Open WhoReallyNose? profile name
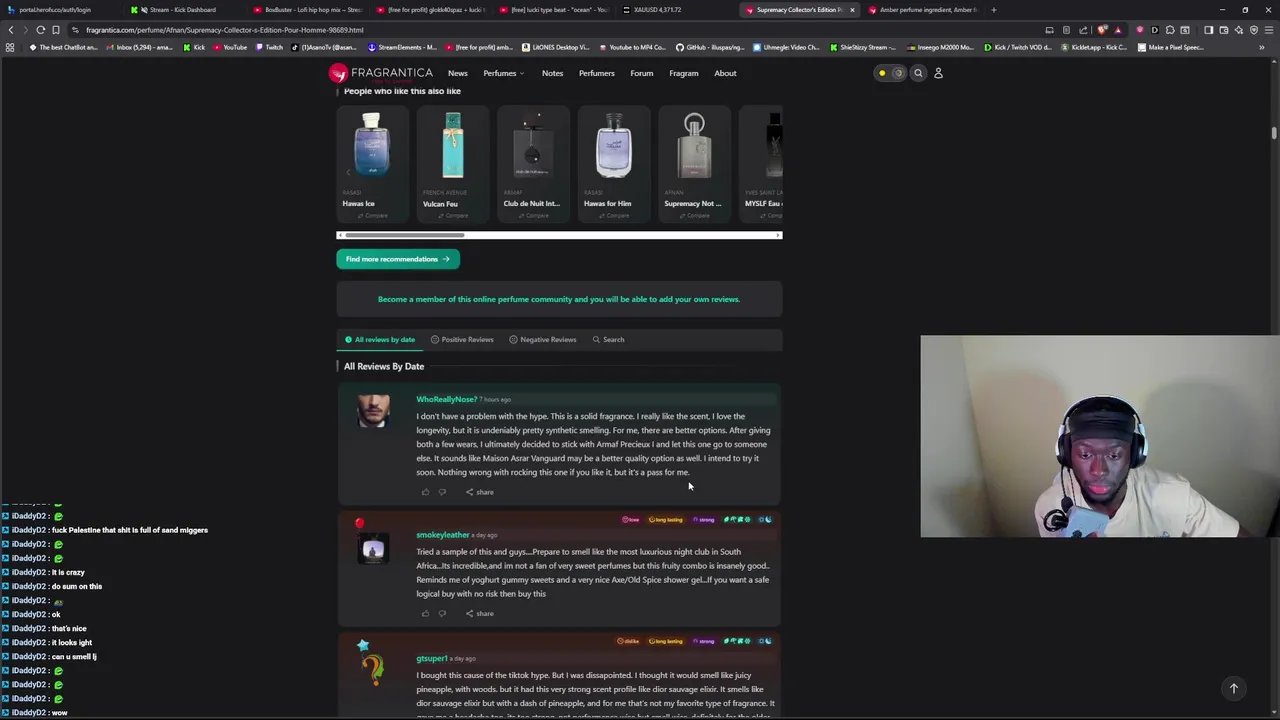 pos(446,399)
